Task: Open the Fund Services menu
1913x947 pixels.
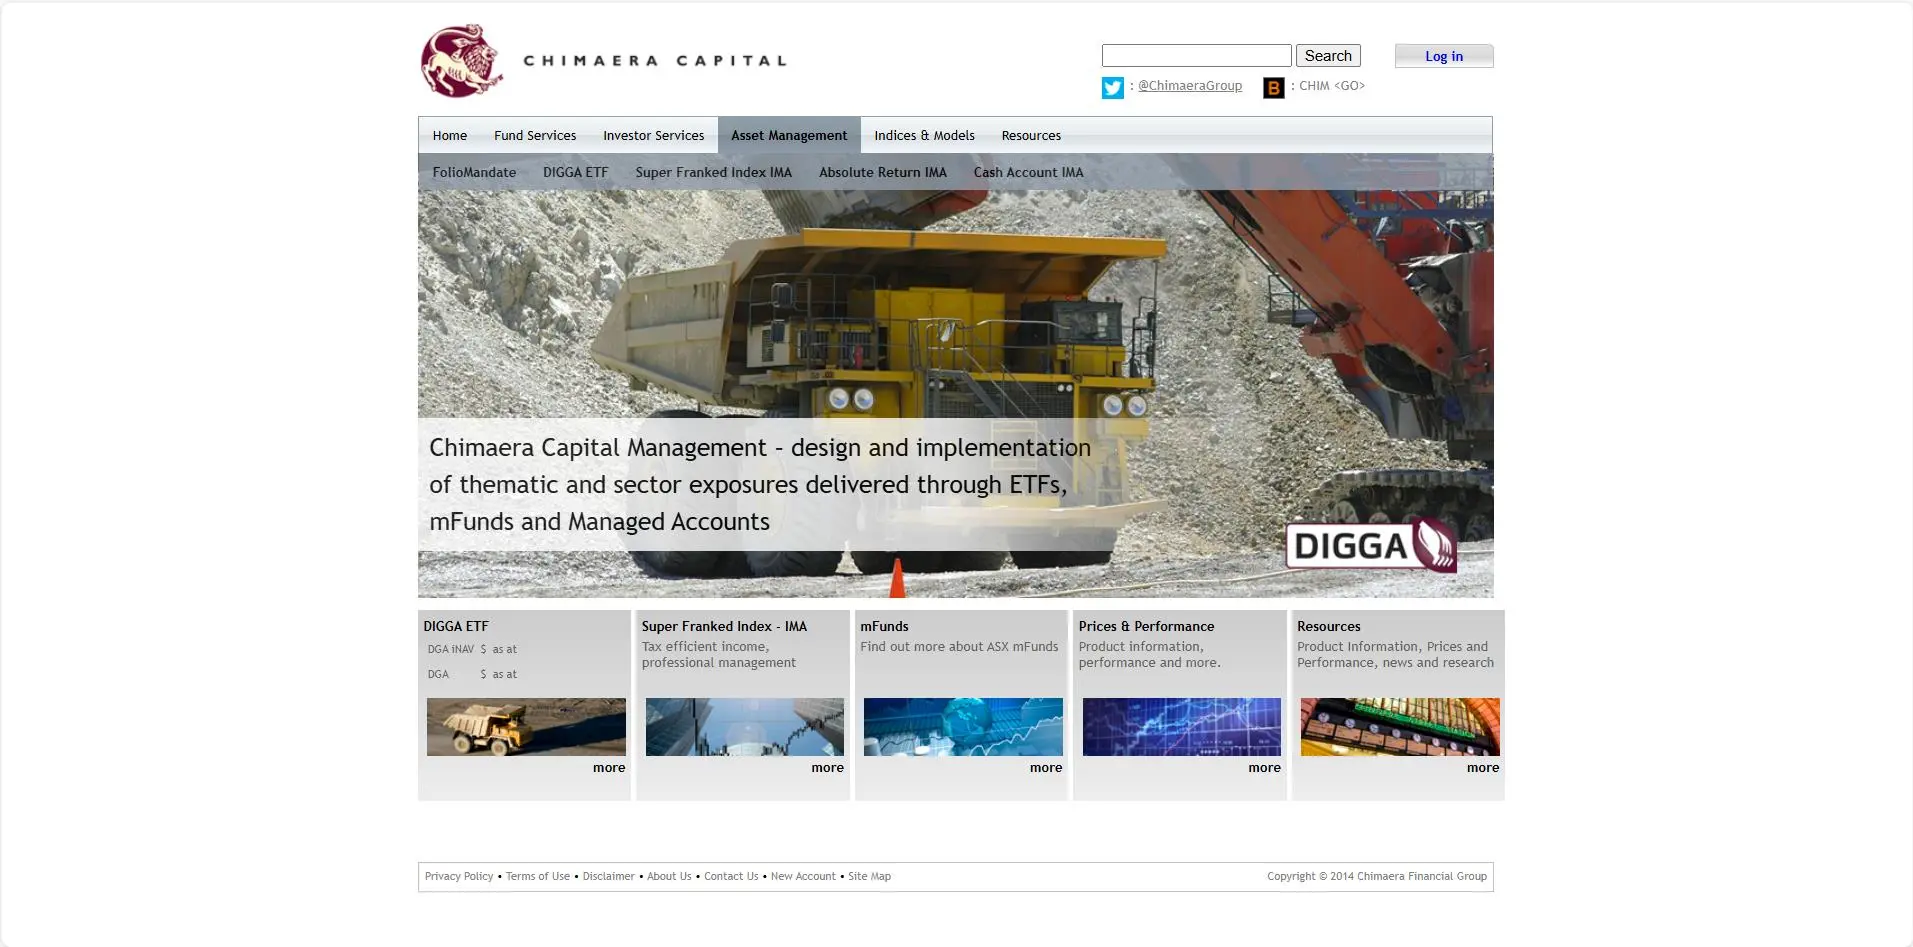Action: (x=535, y=135)
